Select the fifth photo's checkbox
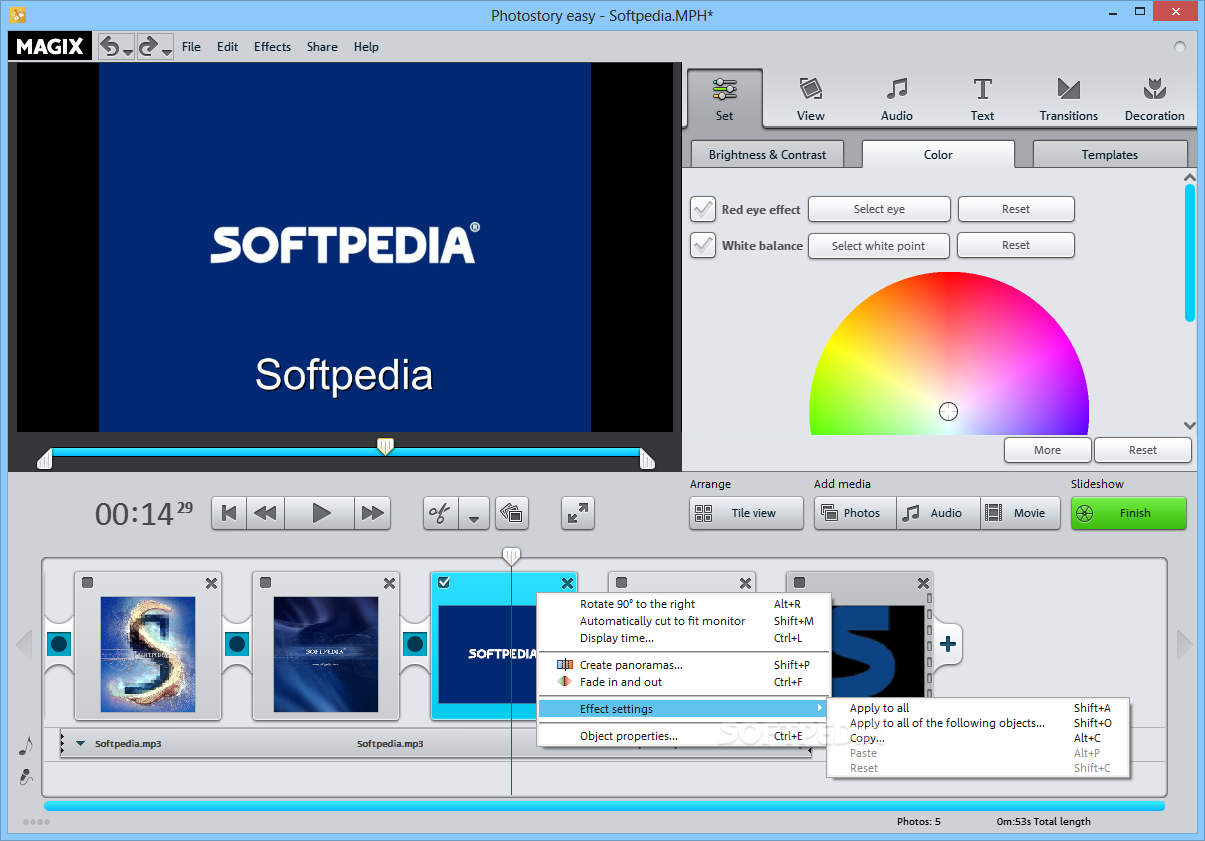The width and height of the screenshot is (1205, 841). [x=800, y=583]
